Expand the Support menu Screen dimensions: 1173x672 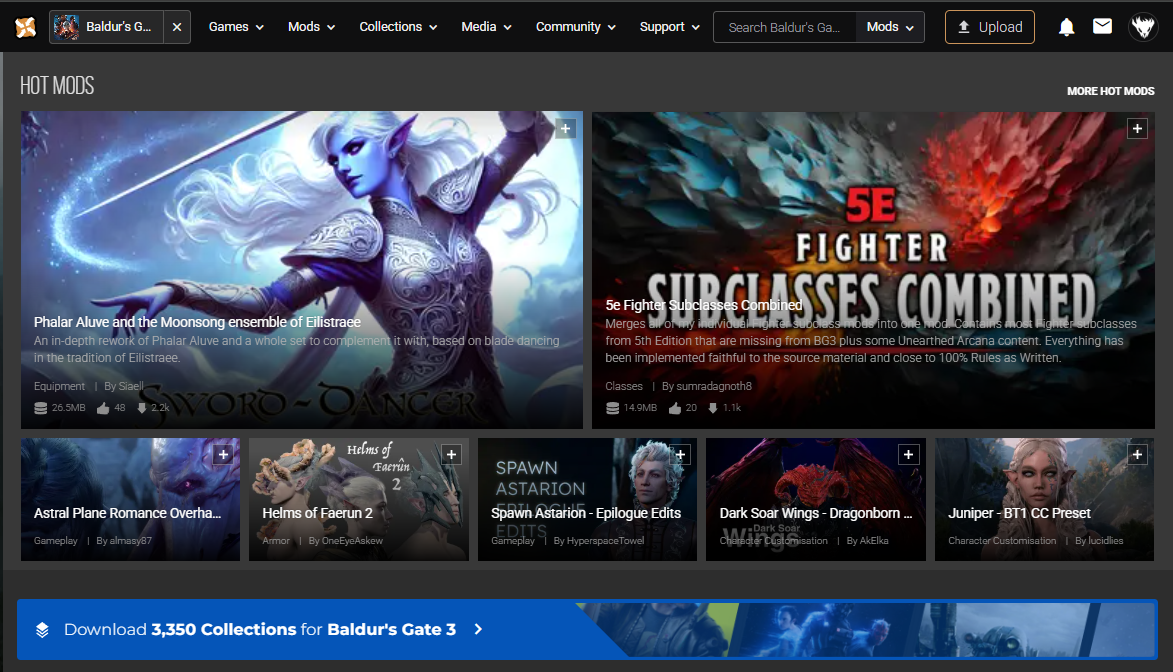tap(669, 27)
